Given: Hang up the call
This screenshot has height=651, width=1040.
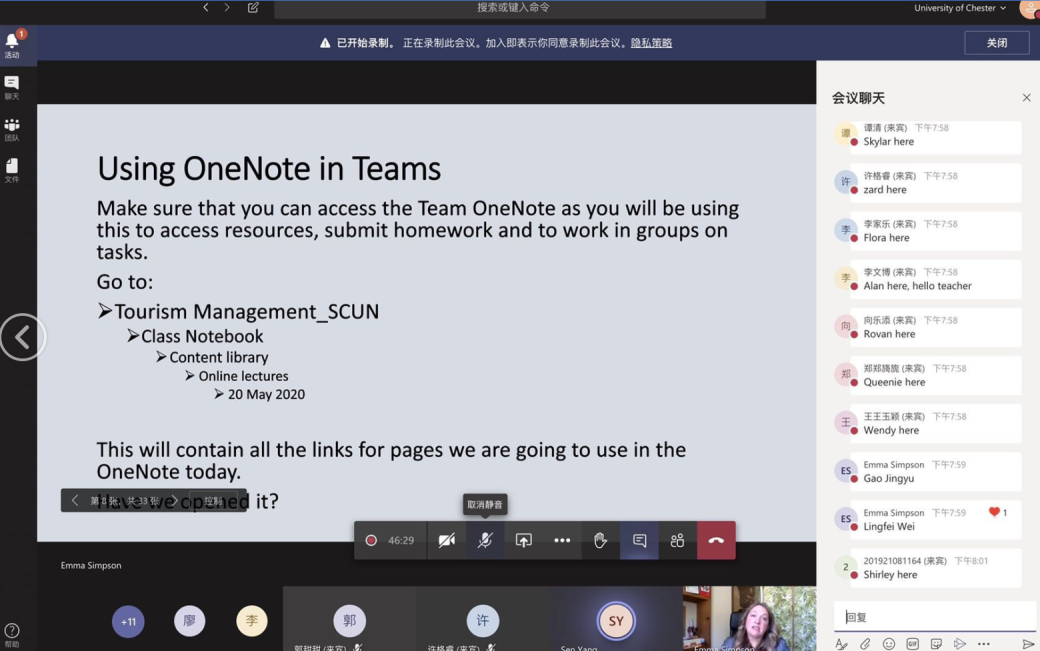Looking at the screenshot, I should click(716, 540).
